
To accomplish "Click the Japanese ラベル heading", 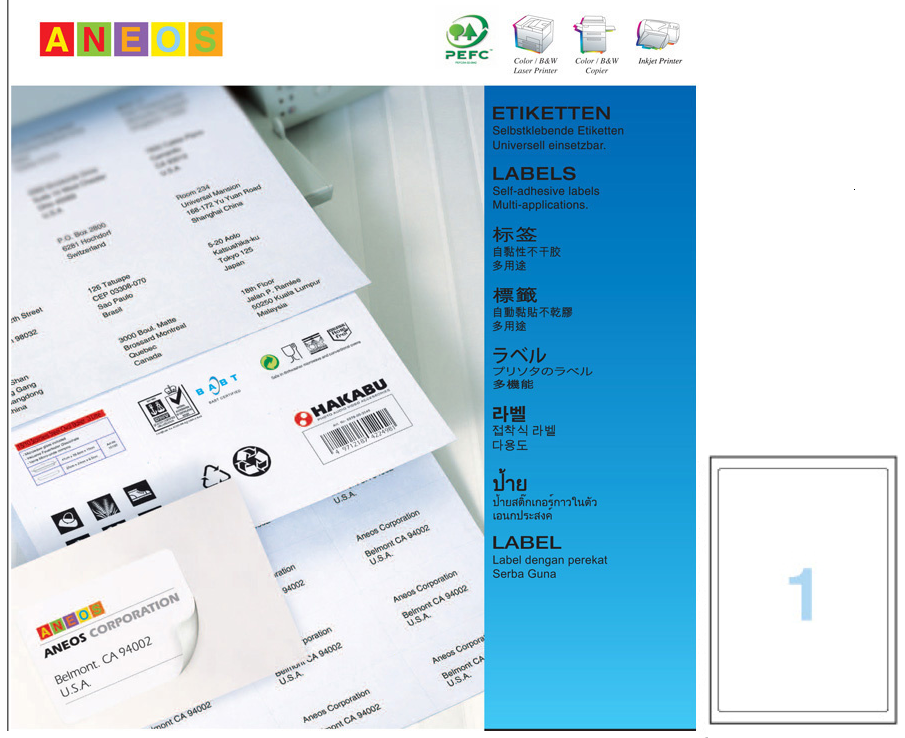I will click(x=519, y=355).
